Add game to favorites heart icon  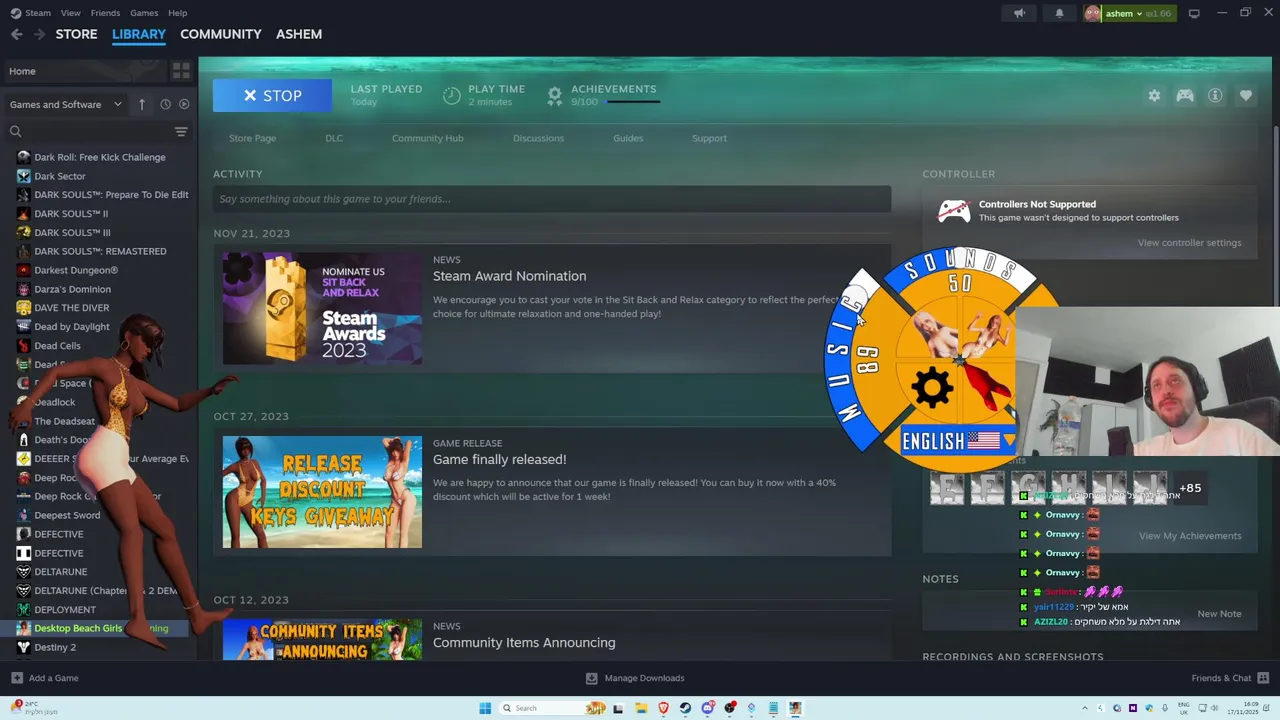pyautogui.click(x=1246, y=95)
